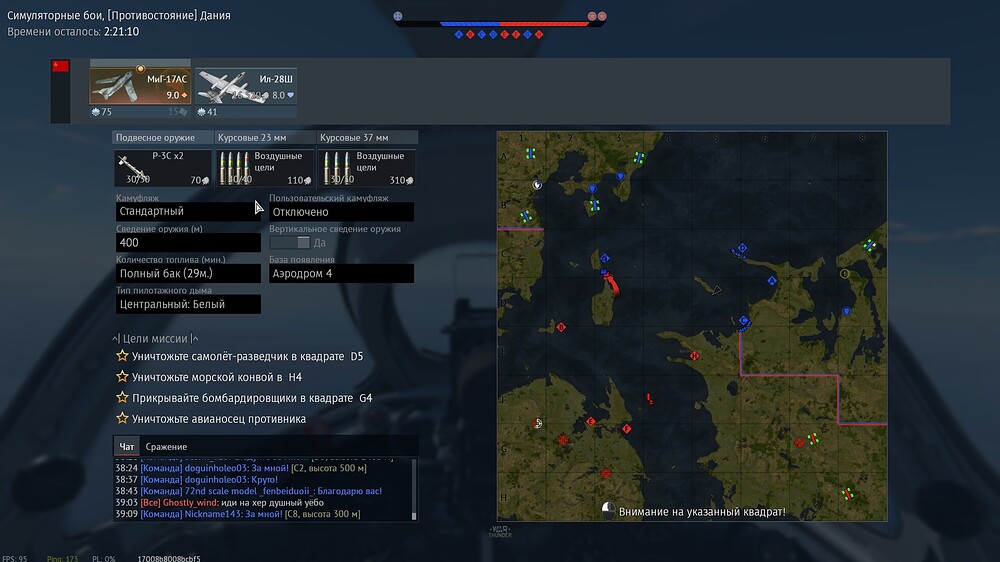Click the 23 mm ammo belt icon
The height and width of the screenshot is (562, 1000).
(232, 167)
